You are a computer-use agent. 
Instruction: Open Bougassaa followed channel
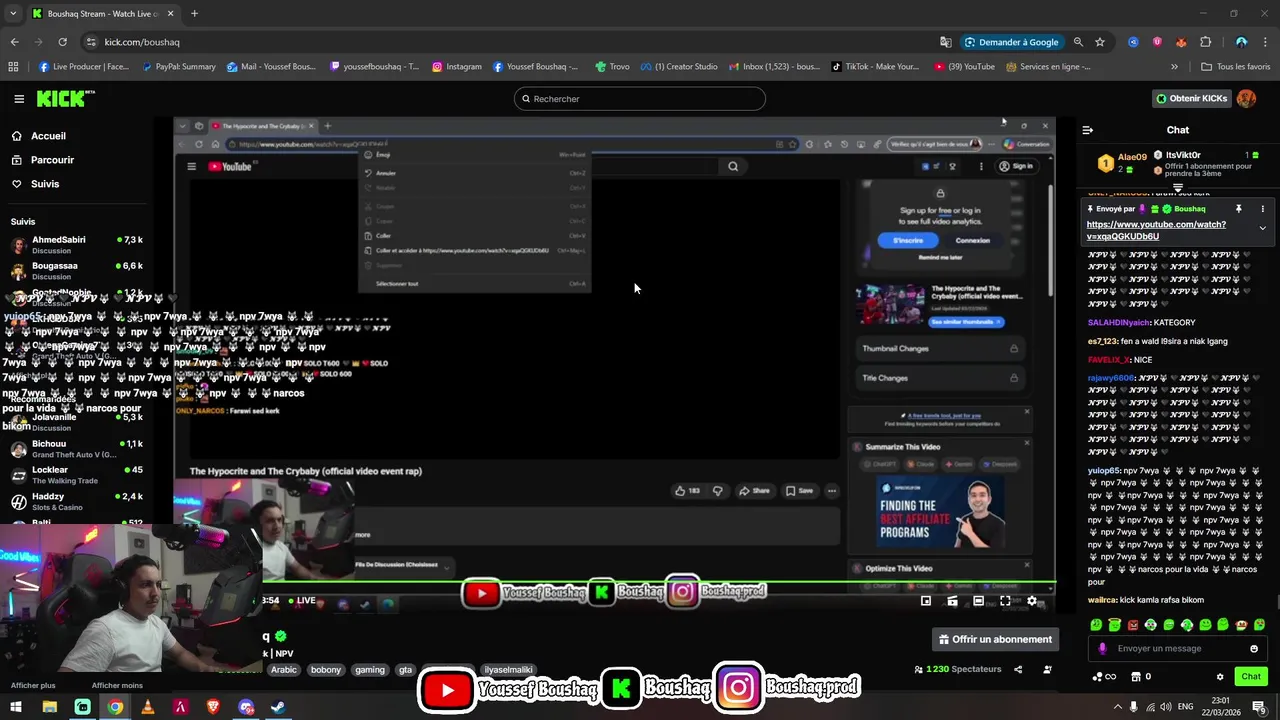78,271
